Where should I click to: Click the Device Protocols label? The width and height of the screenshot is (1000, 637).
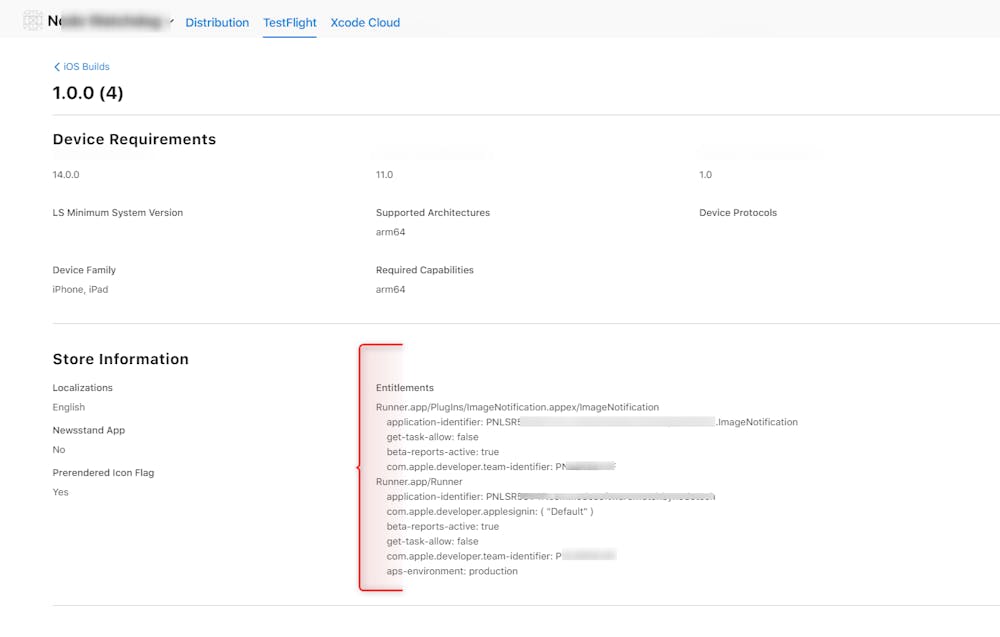click(738, 213)
